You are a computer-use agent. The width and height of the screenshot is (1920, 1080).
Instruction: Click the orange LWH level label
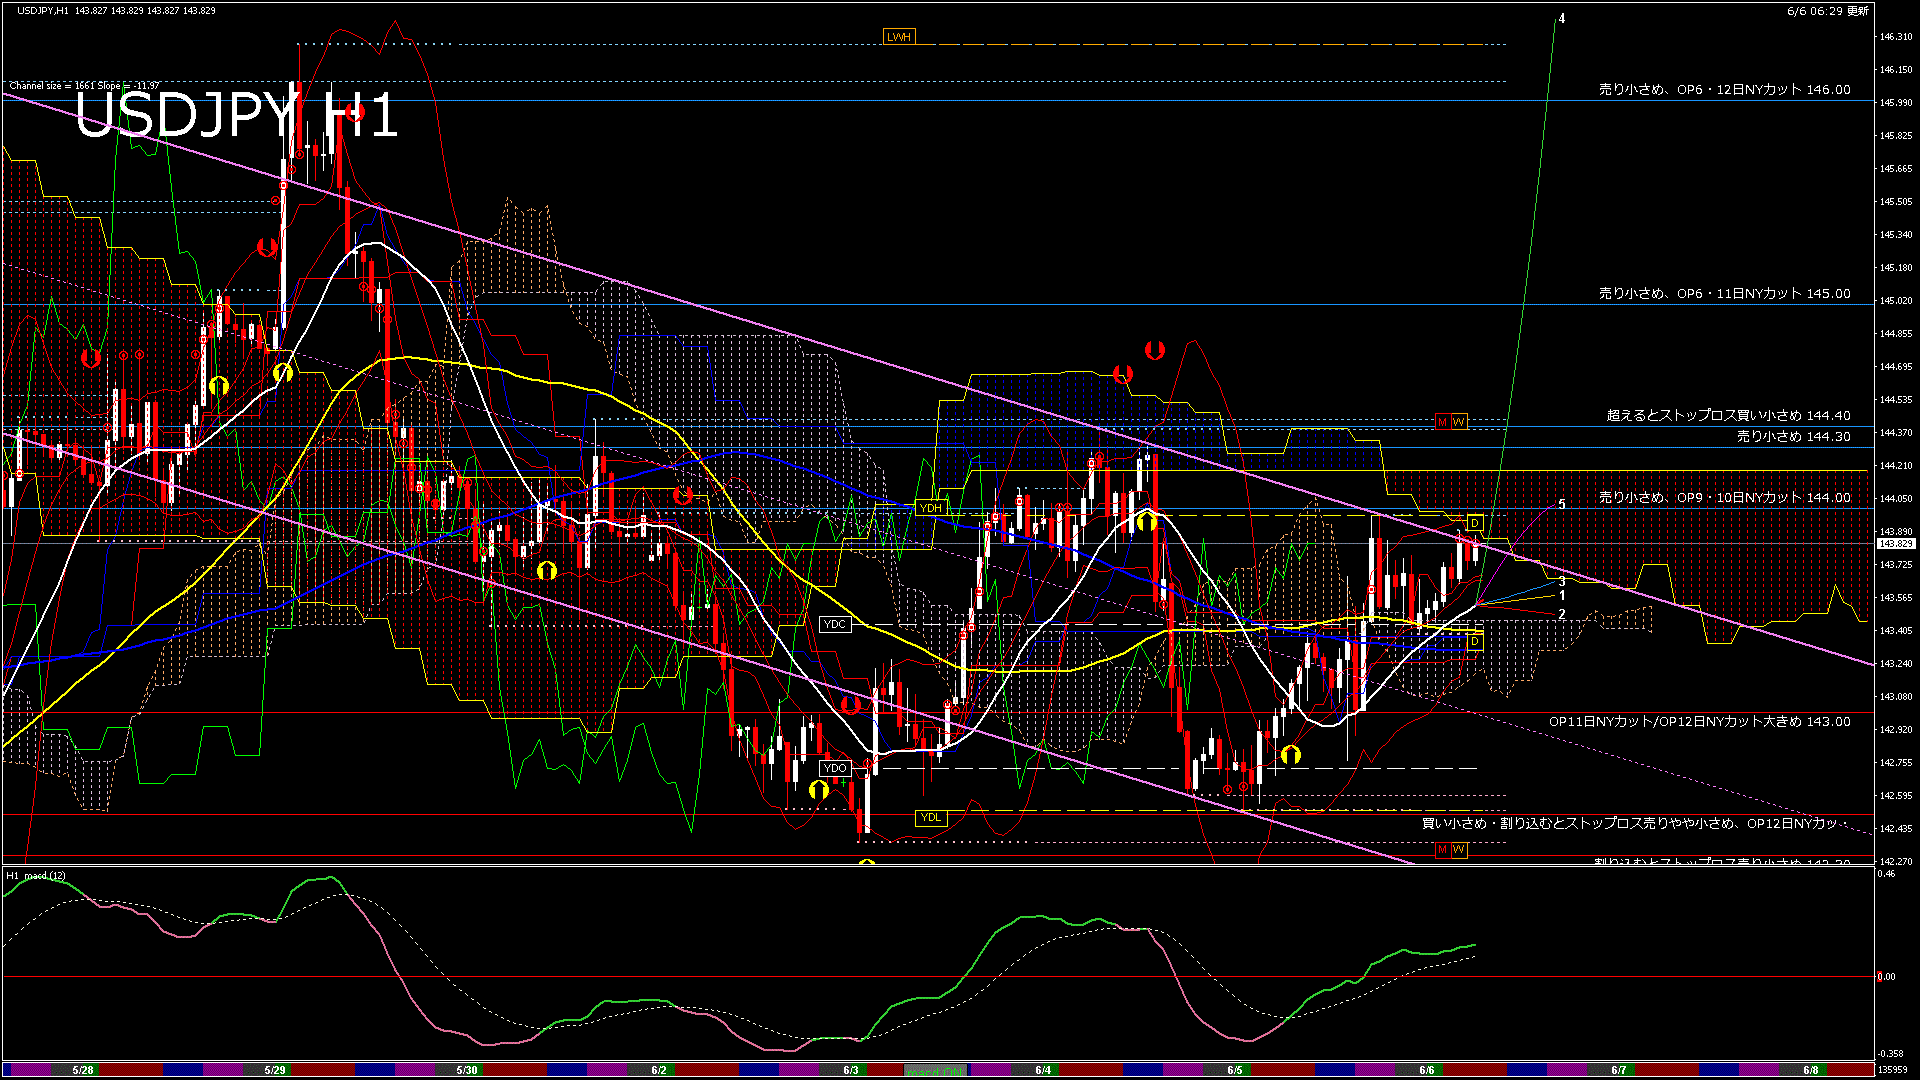pyautogui.click(x=898, y=37)
